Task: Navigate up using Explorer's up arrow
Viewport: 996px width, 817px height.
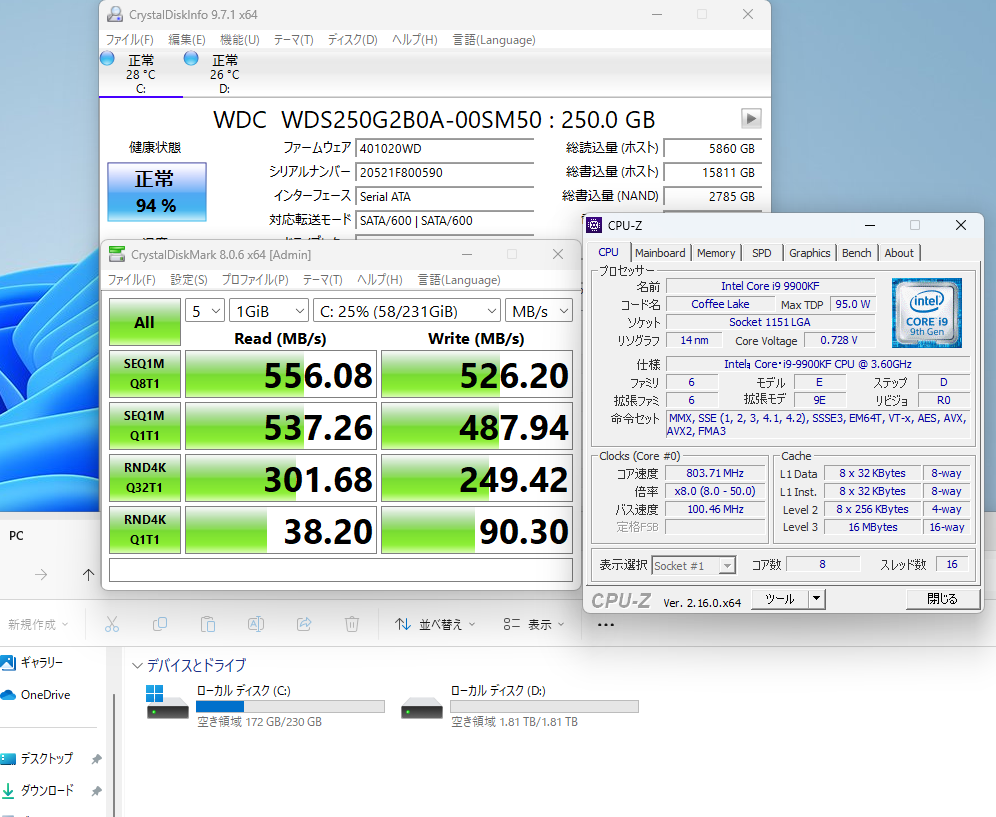Action: [88, 574]
